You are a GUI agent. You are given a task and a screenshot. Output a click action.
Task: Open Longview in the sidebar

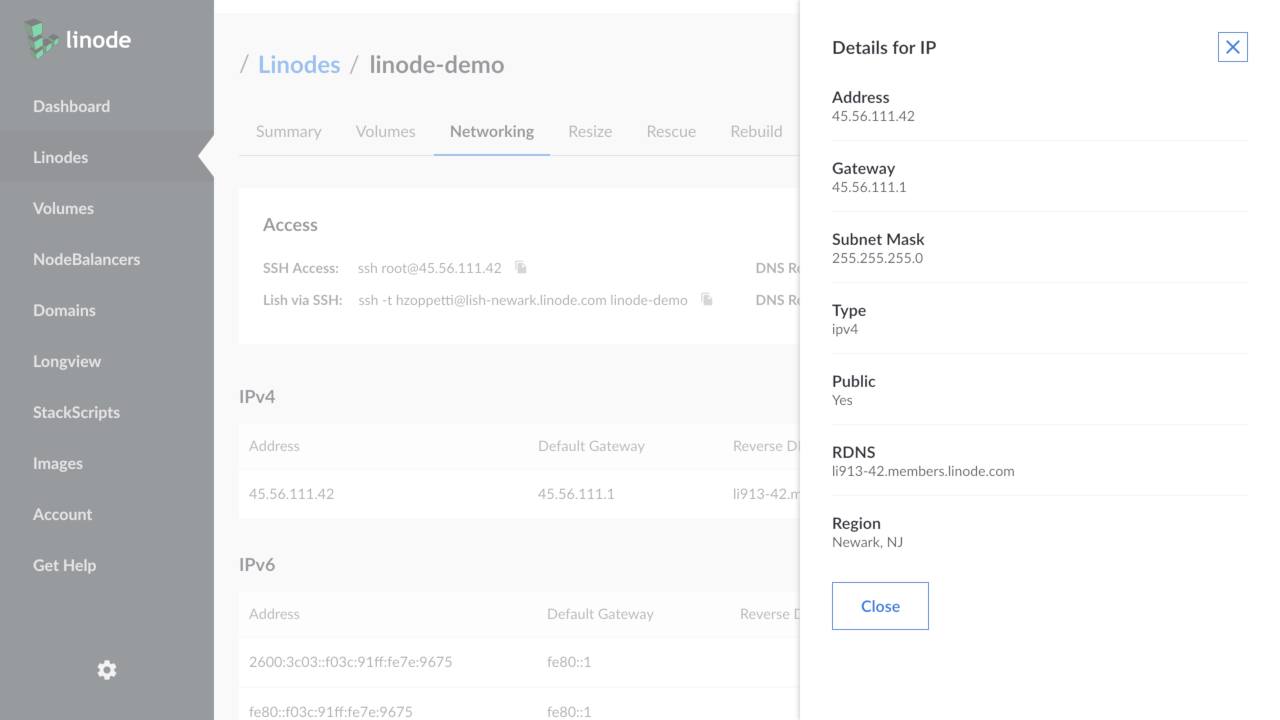(x=67, y=361)
